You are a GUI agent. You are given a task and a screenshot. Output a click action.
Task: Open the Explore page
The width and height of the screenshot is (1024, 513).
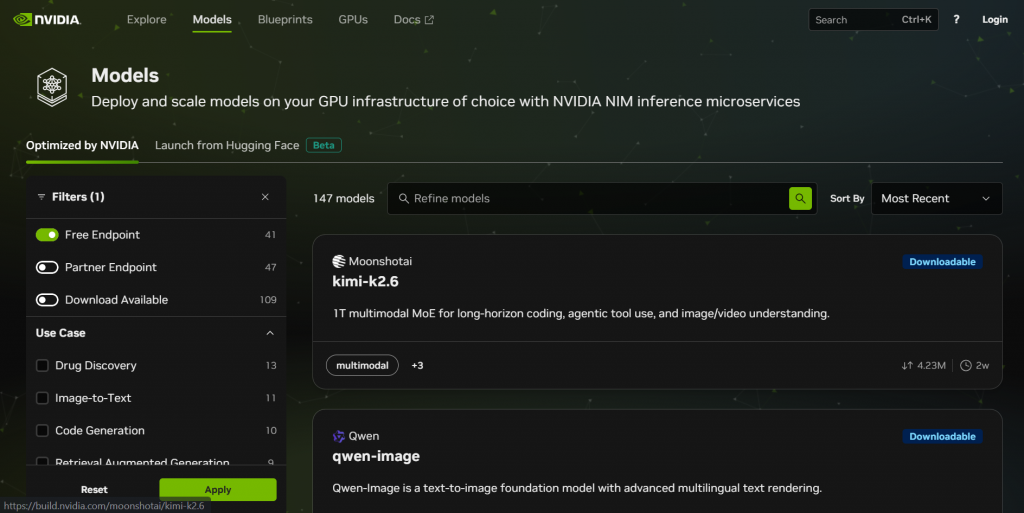pyautogui.click(x=146, y=20)
